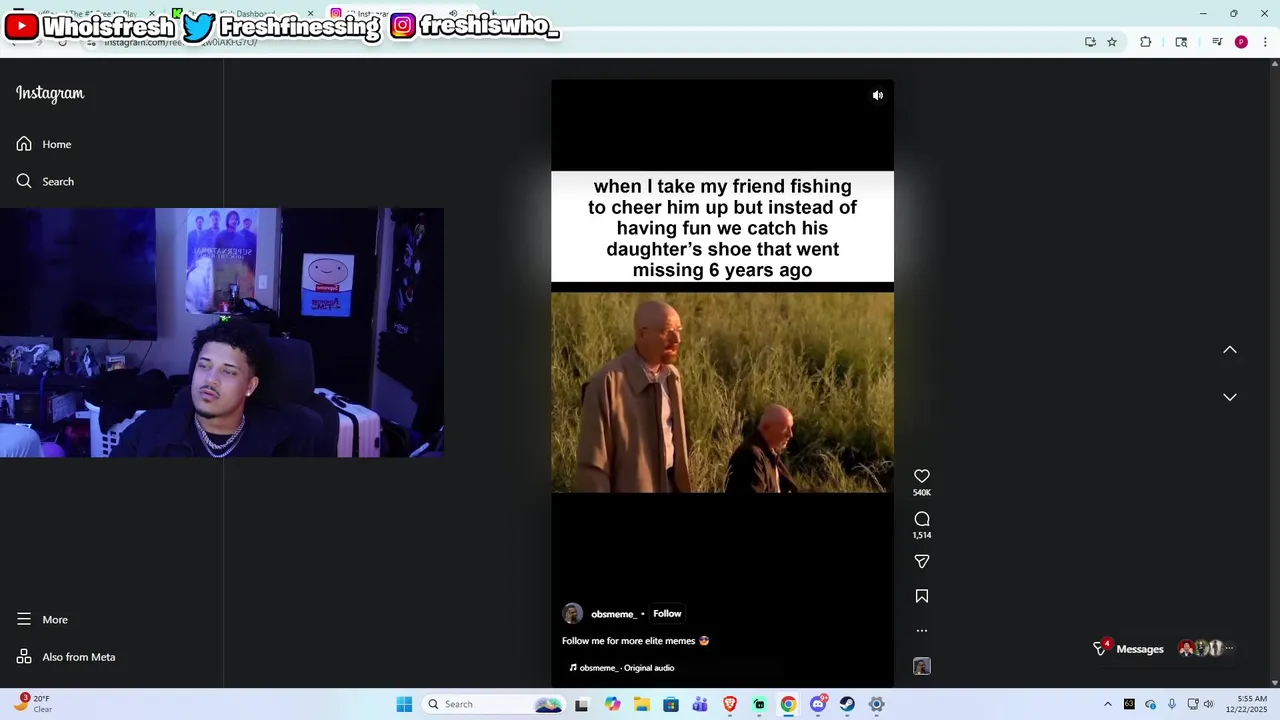
Task: Show hidden system tray icons
Action: tap(1107, 704)
